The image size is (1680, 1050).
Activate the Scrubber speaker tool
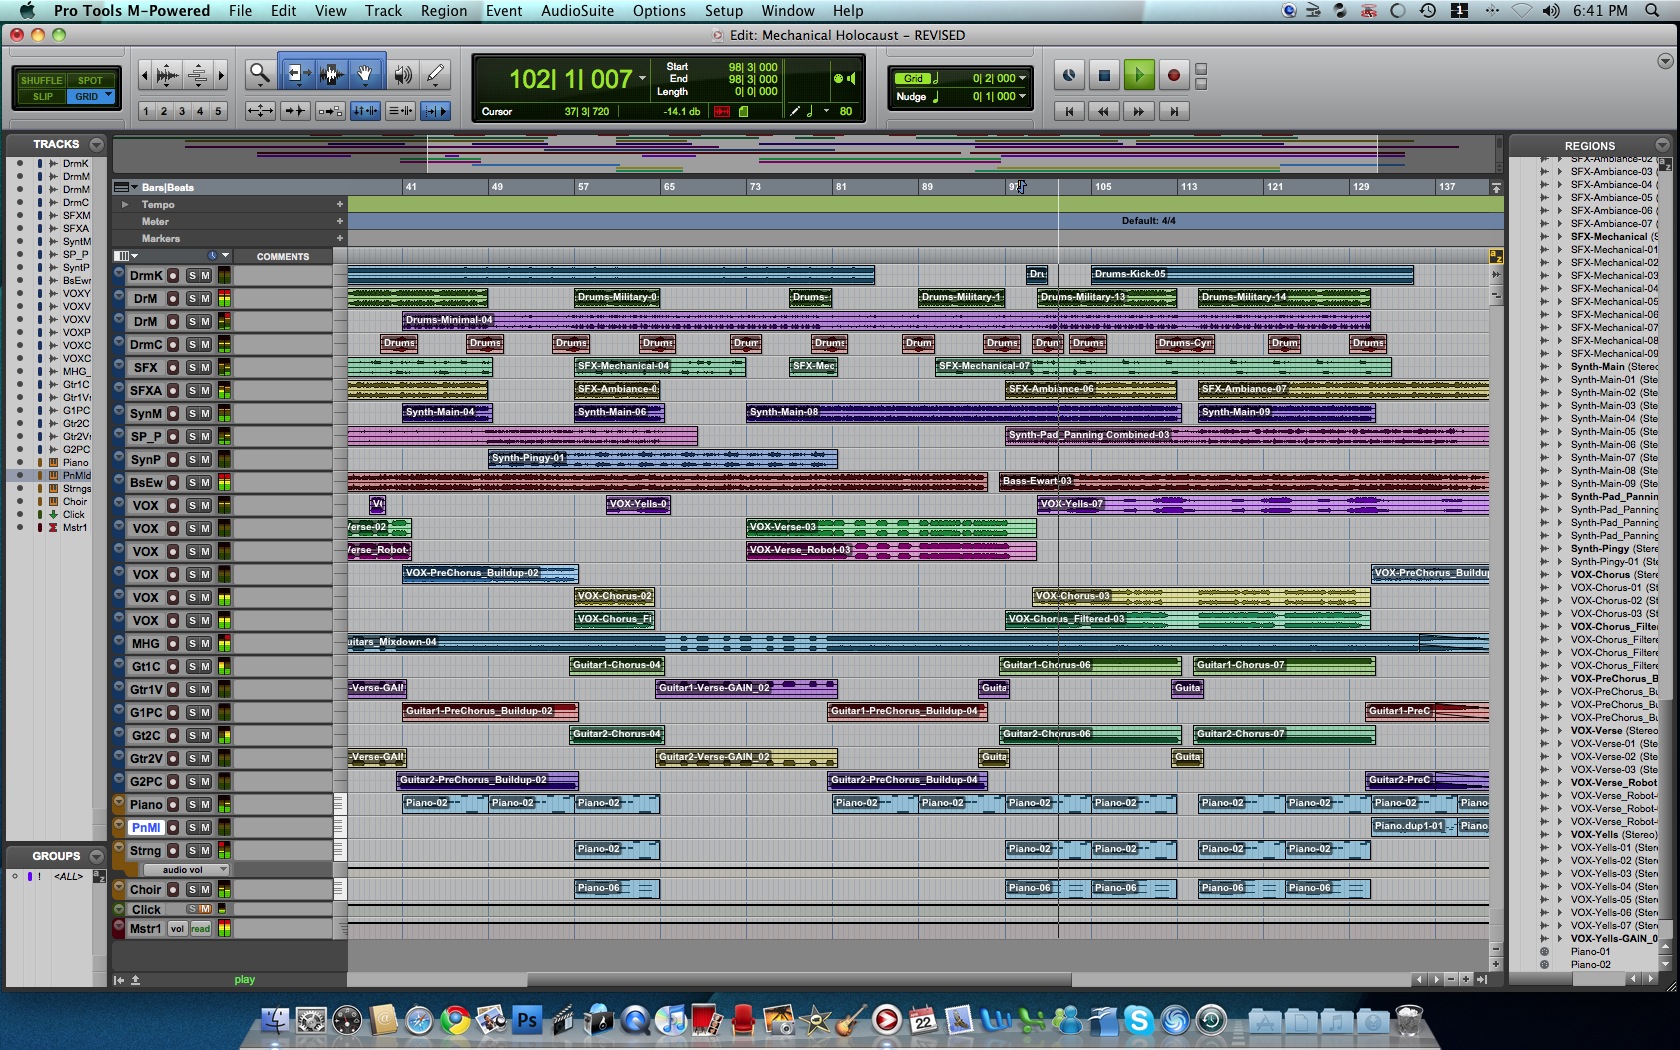tap(402, 74)
